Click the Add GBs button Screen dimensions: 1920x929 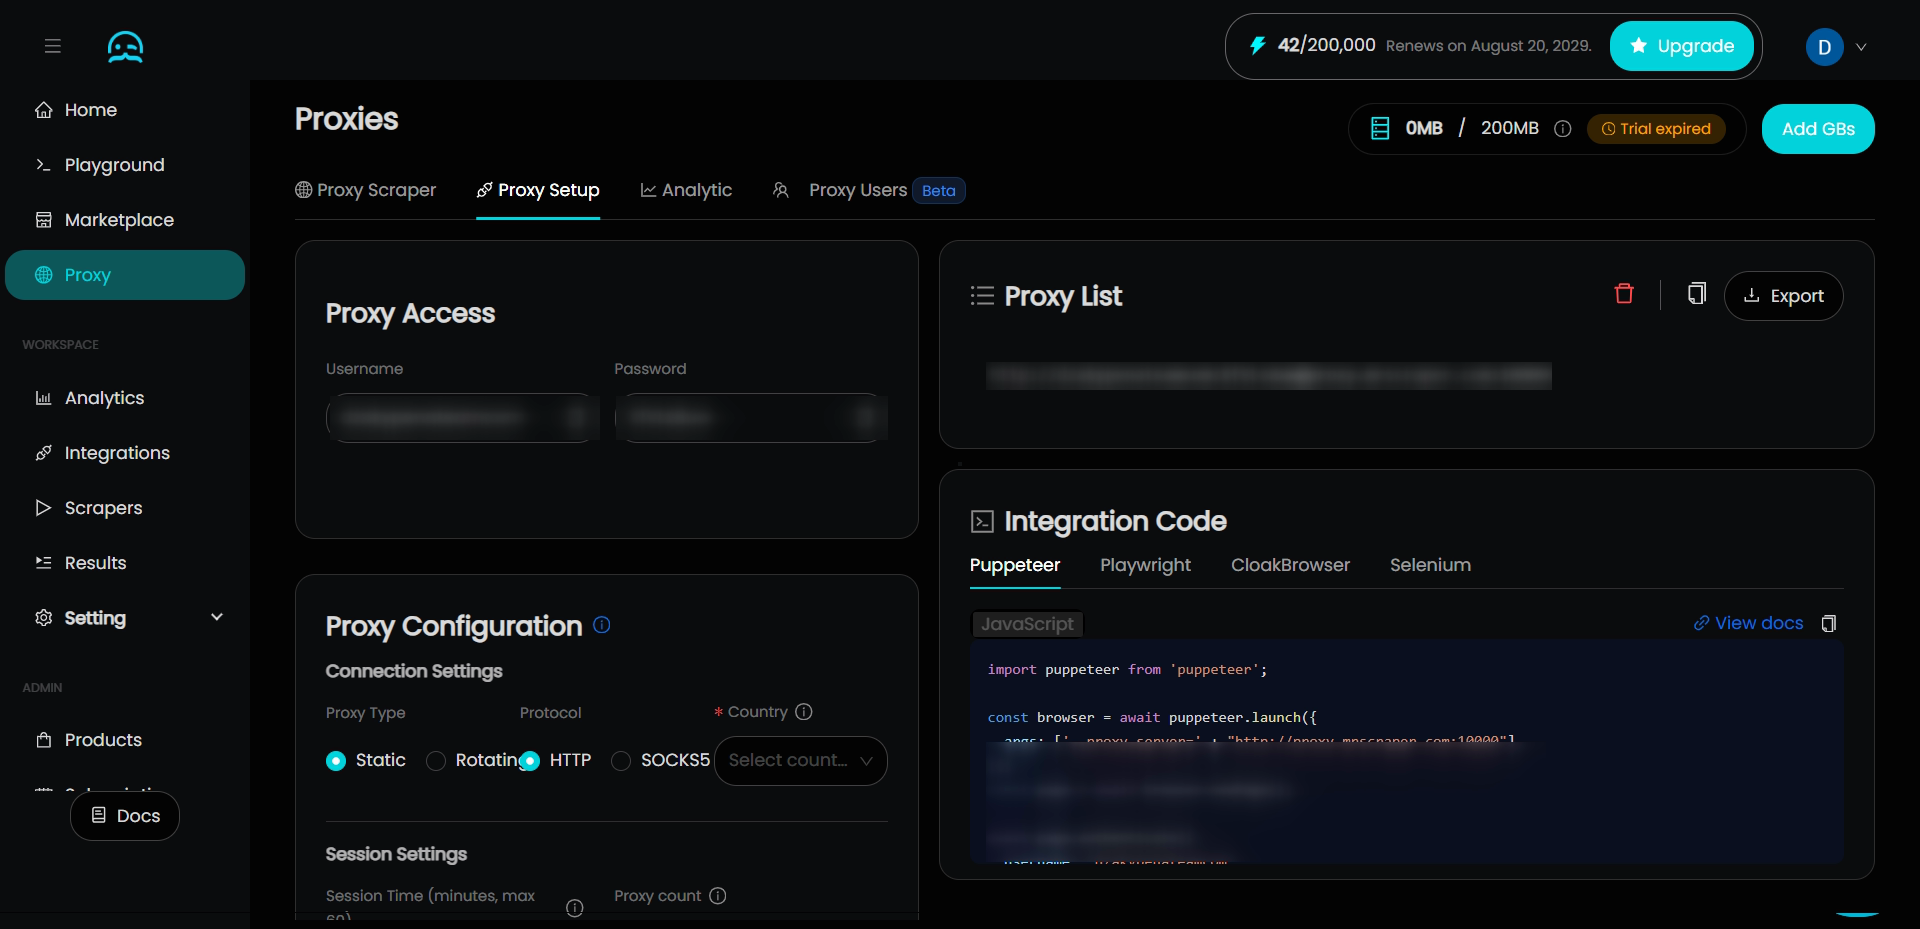(x=1818, y=129)
